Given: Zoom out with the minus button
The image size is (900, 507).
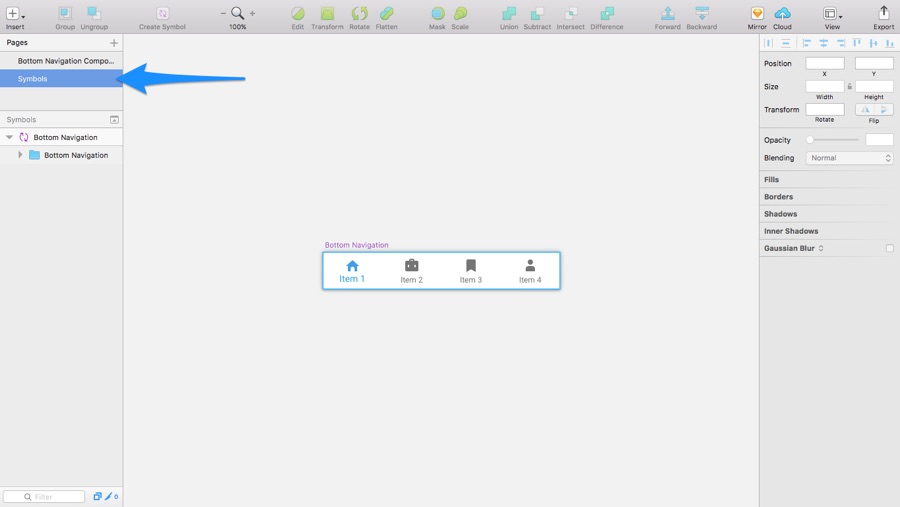Looking at the screenshot, I should tap(223, 13).
